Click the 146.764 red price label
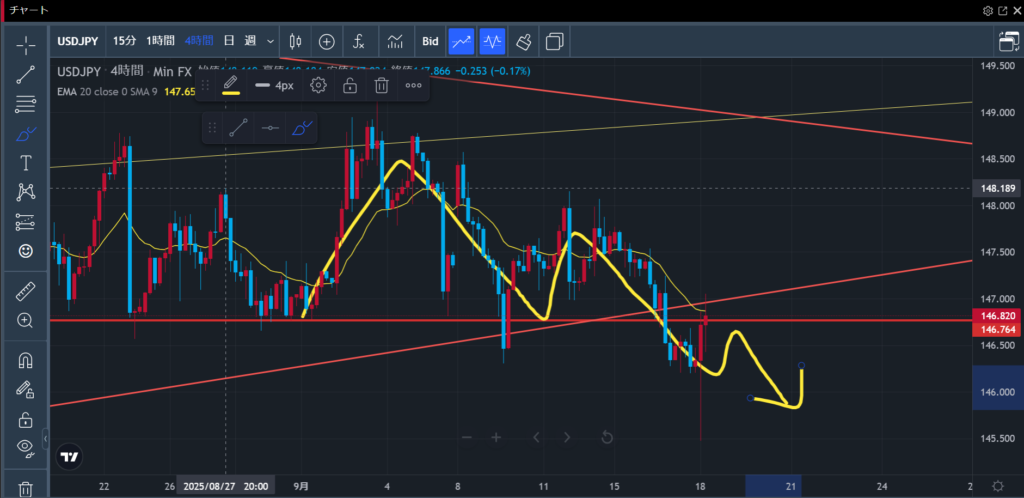This screenshot has width=1024, height=498. click(998, 330)
